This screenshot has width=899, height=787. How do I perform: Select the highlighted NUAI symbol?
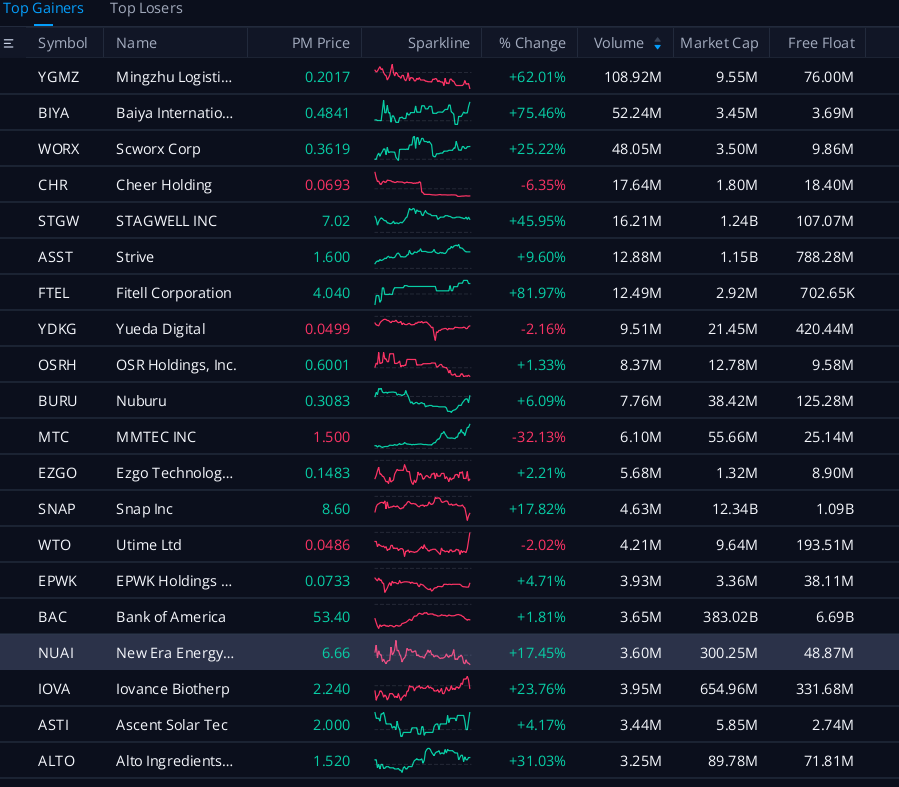[x=56, y=653]
